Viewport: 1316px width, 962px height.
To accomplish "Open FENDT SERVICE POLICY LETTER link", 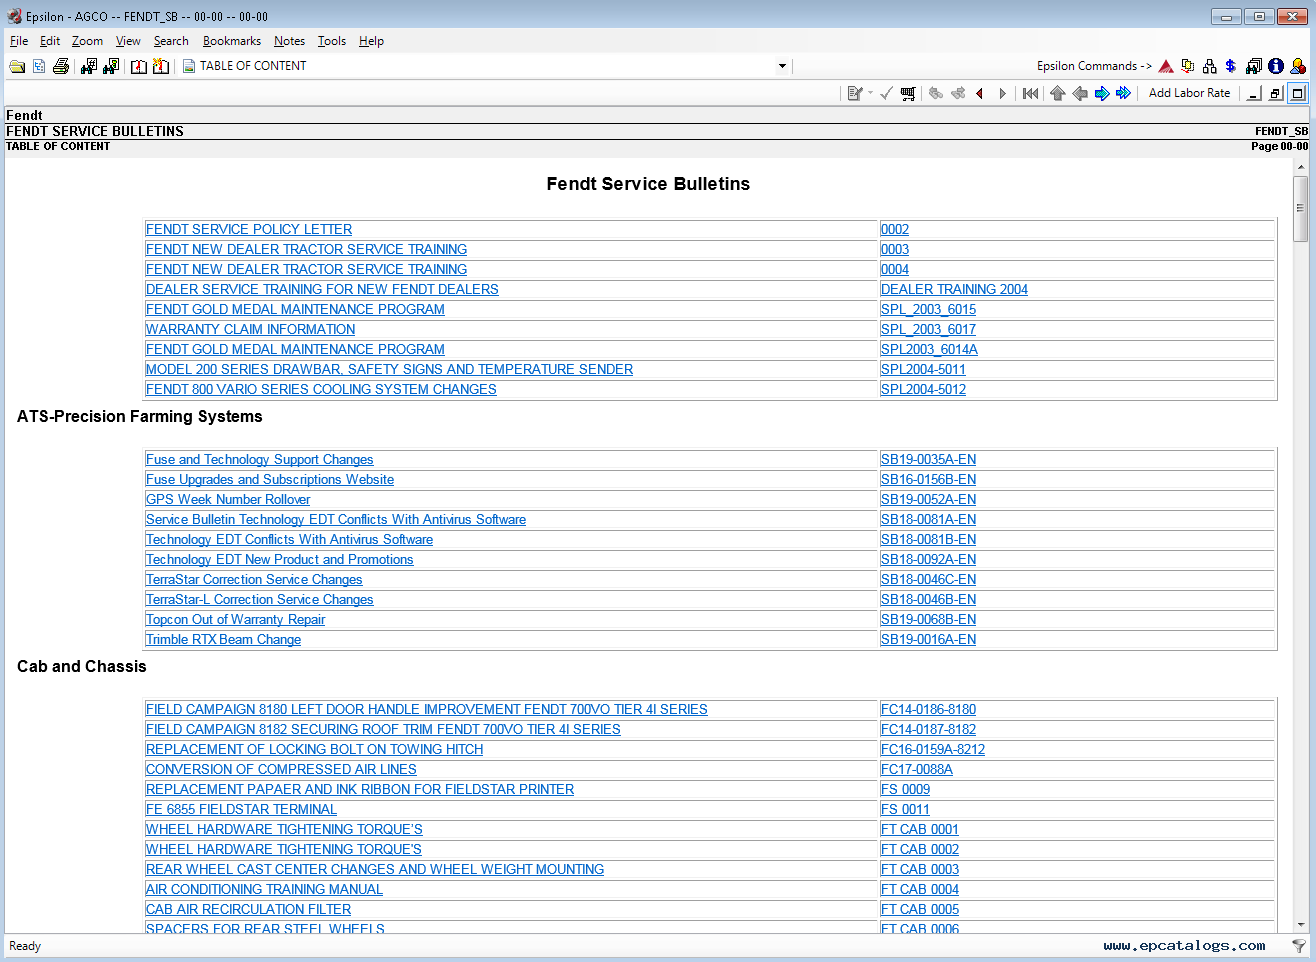I will point(249,229).
